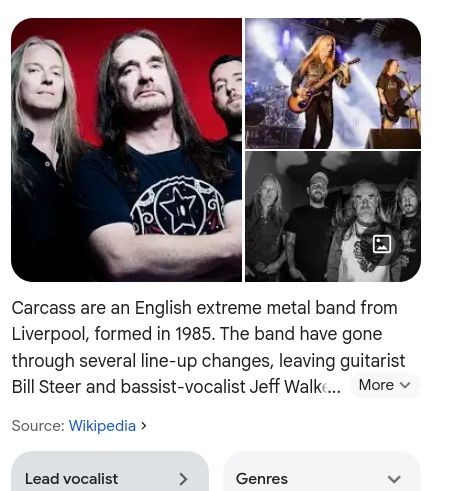The height and width of the screenshot is (491, 465).
Task: Open the live concert stage photo
Action: 333,83
